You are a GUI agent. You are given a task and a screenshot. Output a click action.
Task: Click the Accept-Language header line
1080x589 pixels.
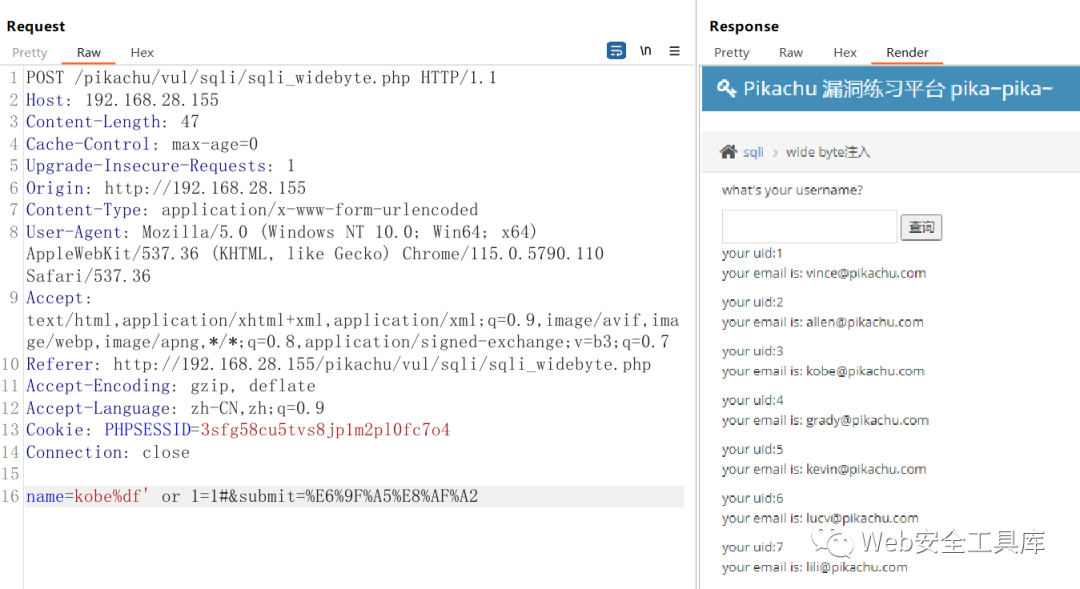175,409
